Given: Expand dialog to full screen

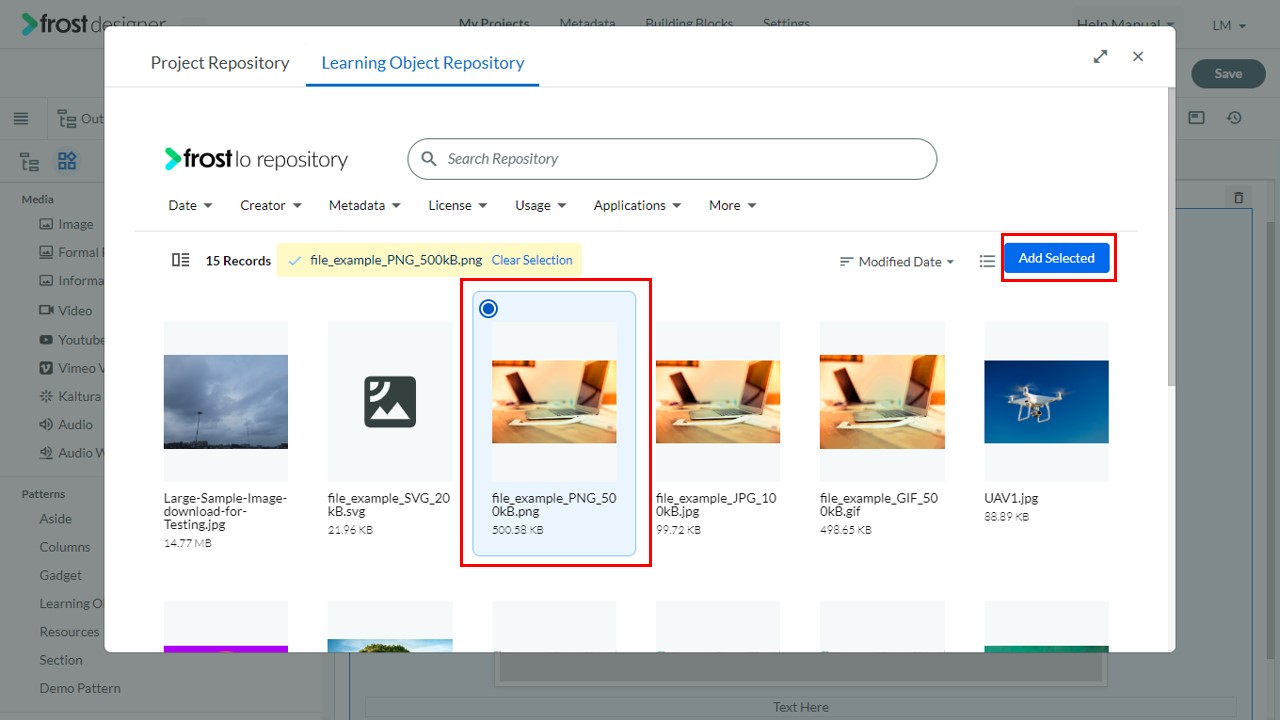Looking at the screenshot, I should pyautogui.click(x=1100, y=57).
